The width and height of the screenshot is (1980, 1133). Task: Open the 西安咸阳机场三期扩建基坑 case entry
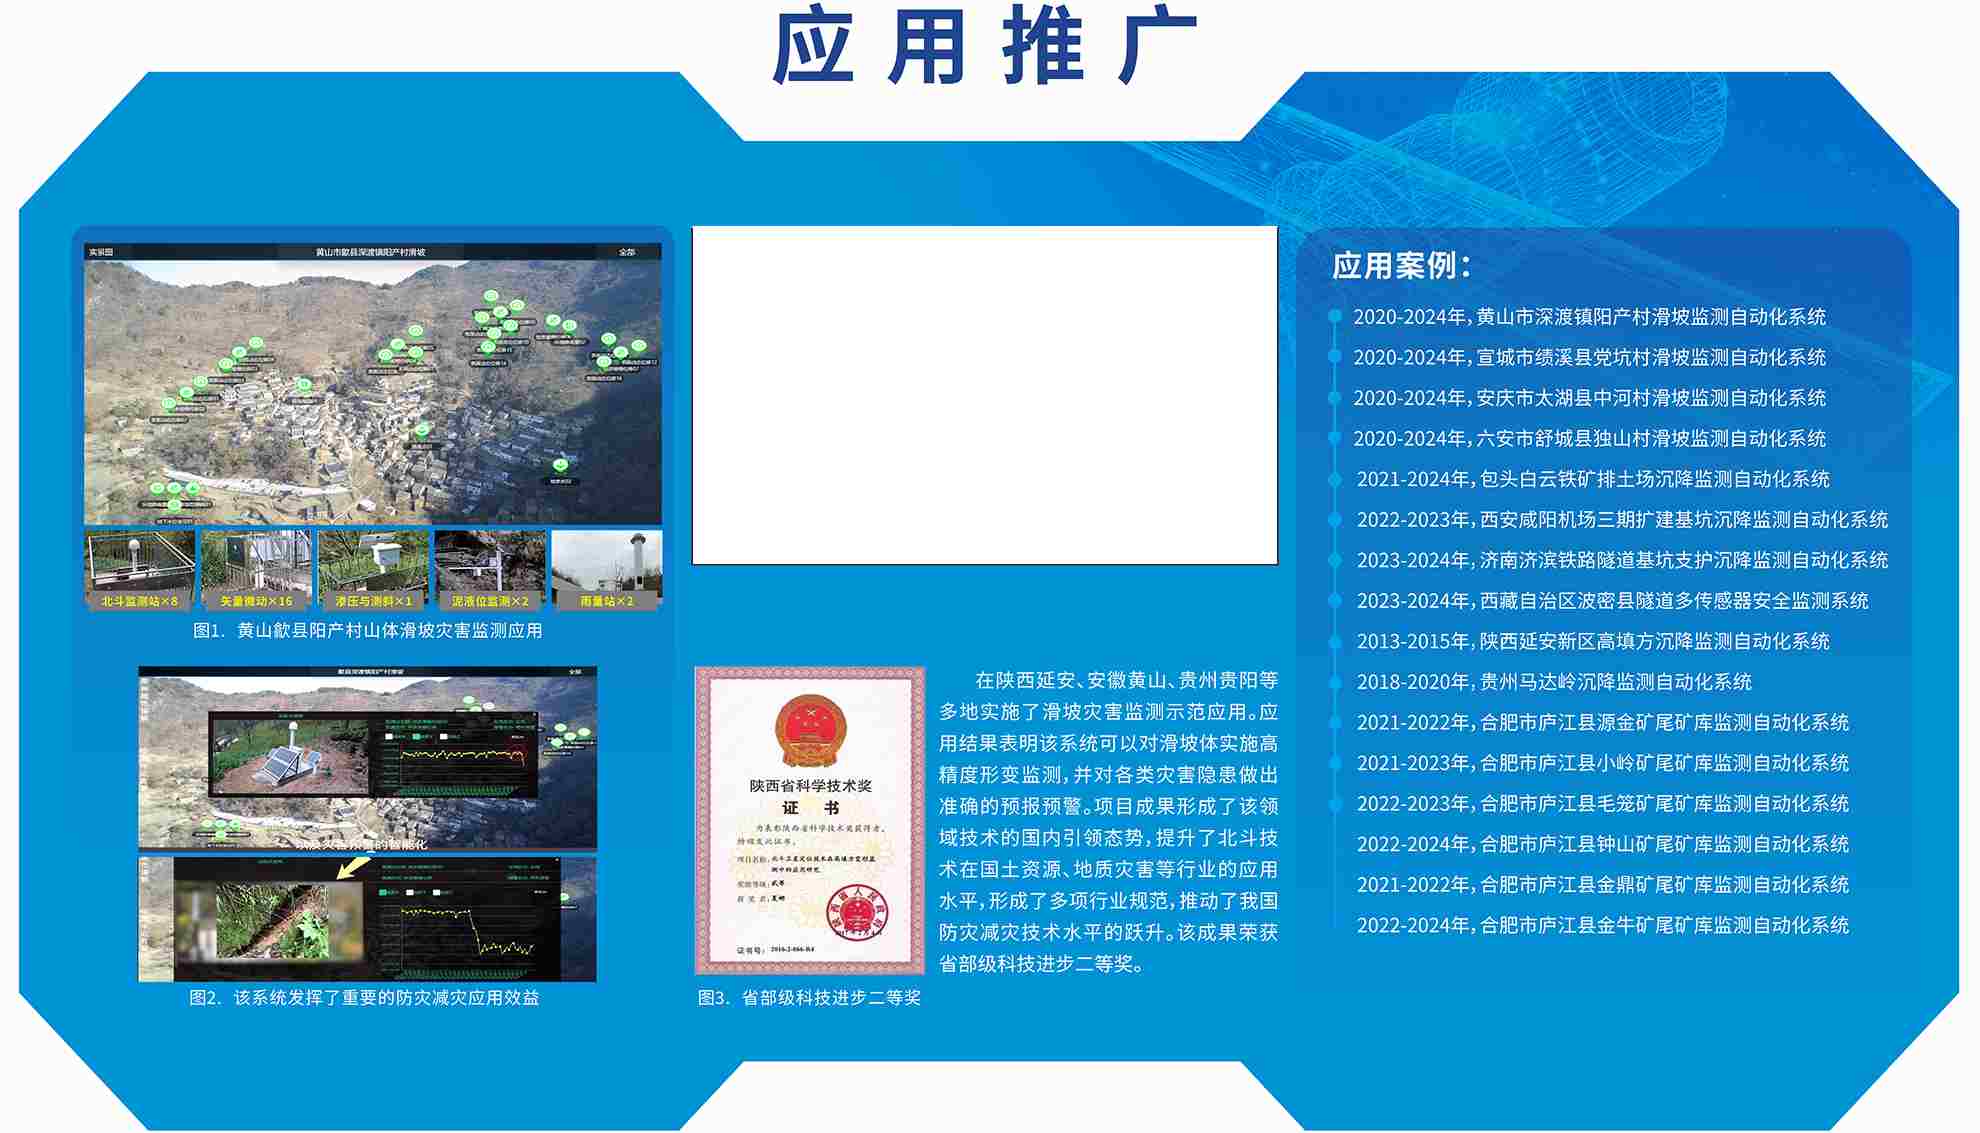tap(1621, 520)
